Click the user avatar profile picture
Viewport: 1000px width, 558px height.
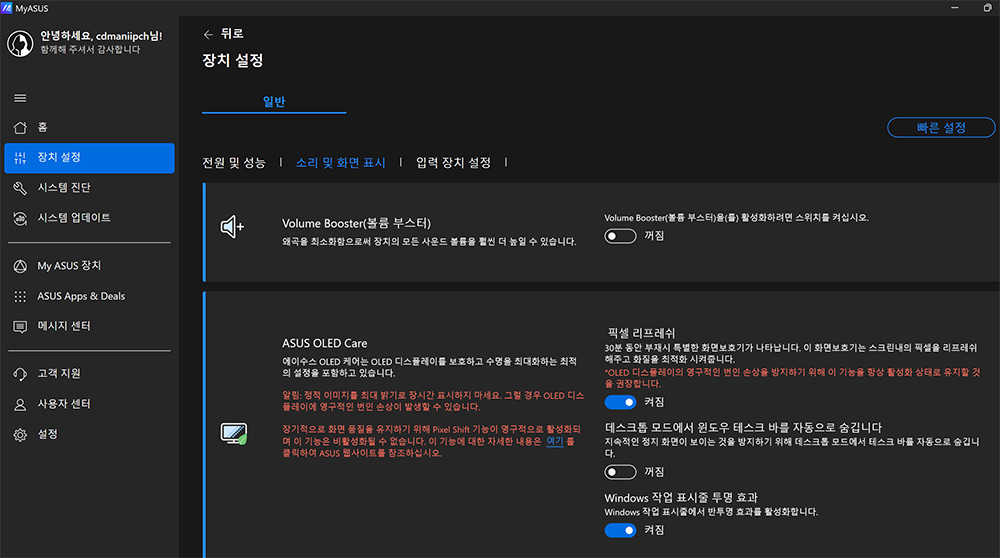coord(20,43)
